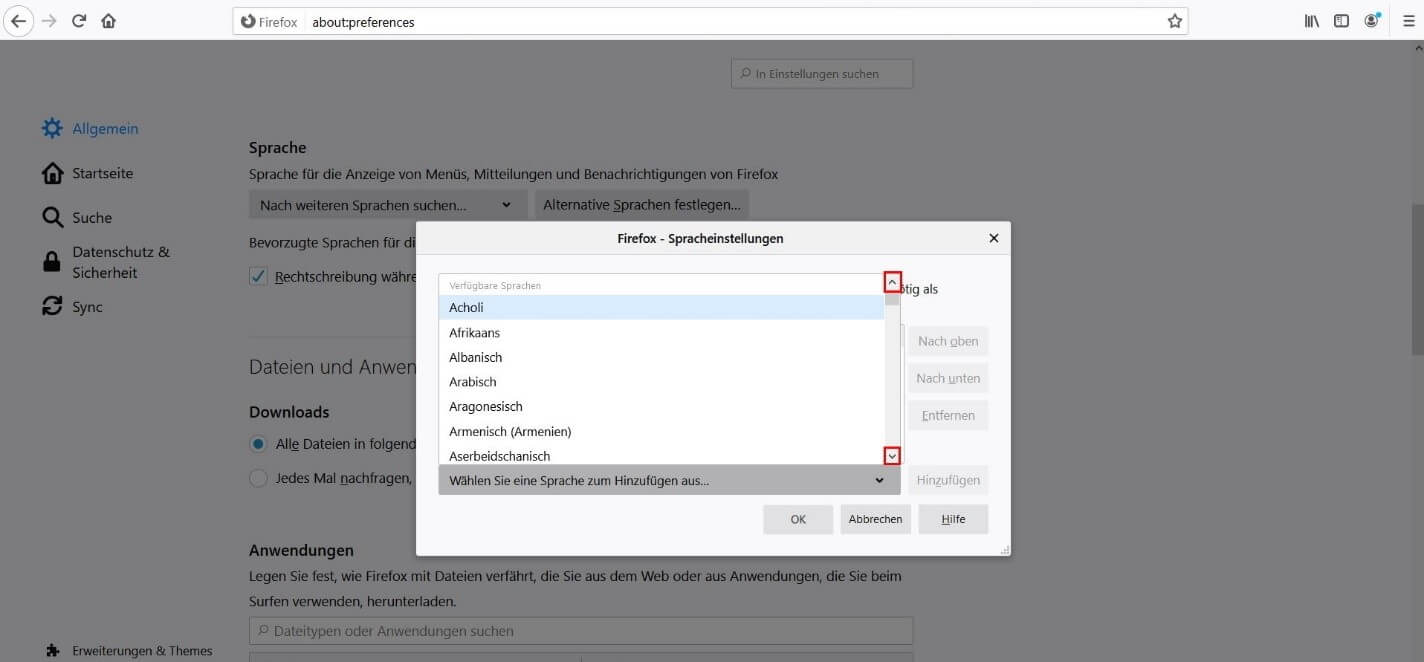The width and height of the screenshot is (1424, 662).
Task: Open Hilfe in the language dialog
Action: pyautogui.click(x=953, y=519)
